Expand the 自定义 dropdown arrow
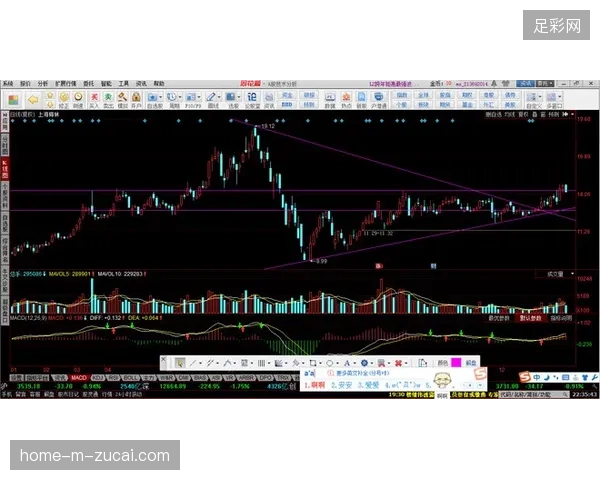The image size is (600, 480). click(540, 97)
